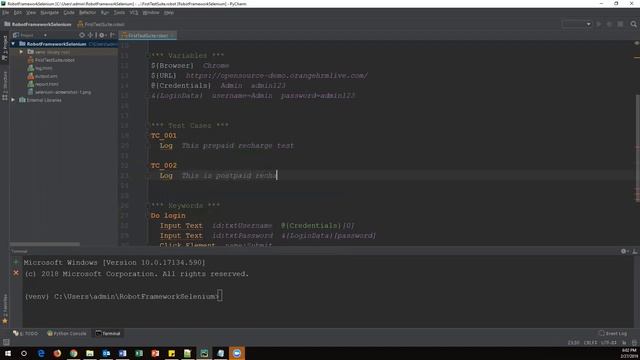Hide the Project tool window
Image resolution: width=640 pixels, height=360 pixels.
coord(112,36)
